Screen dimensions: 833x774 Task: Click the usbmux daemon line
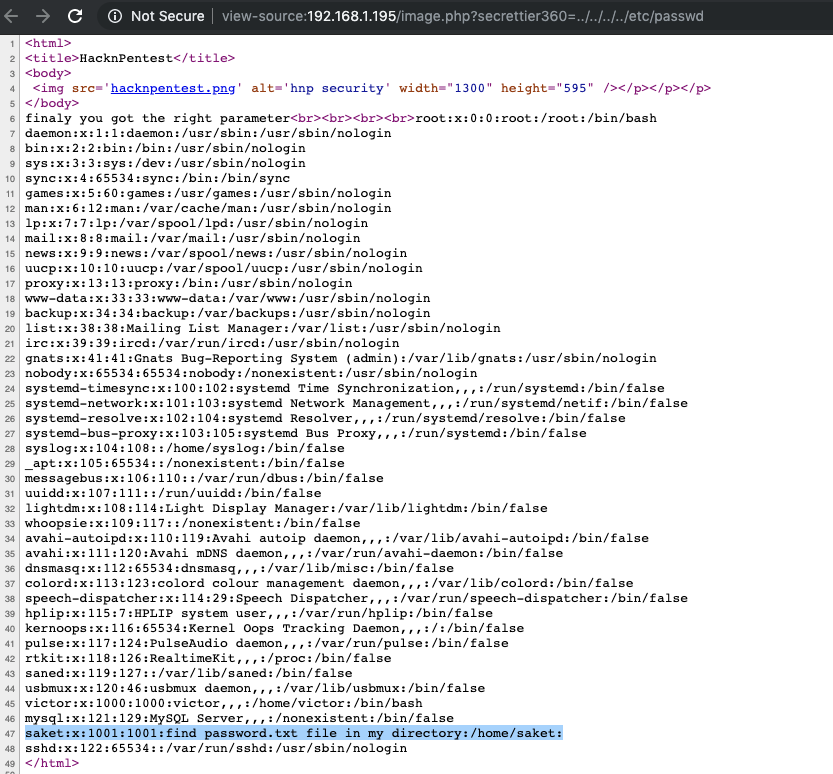tap(254, 688)
